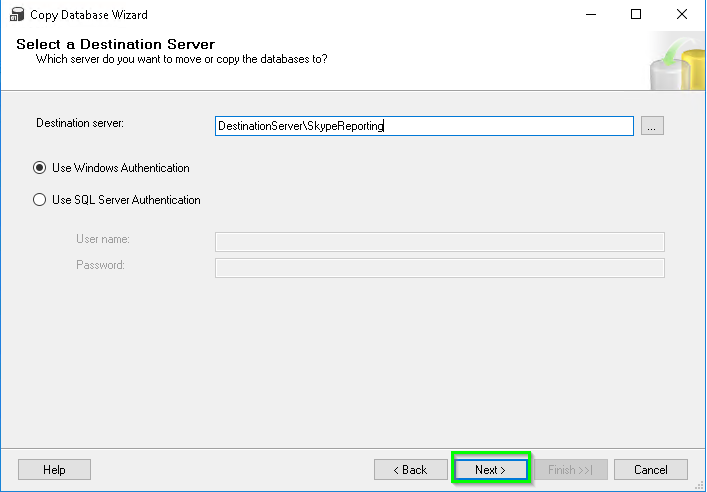Click the Destination server text field
This screenshot has height=492, width=707.
pyautogui.click(x=424, y=126)
